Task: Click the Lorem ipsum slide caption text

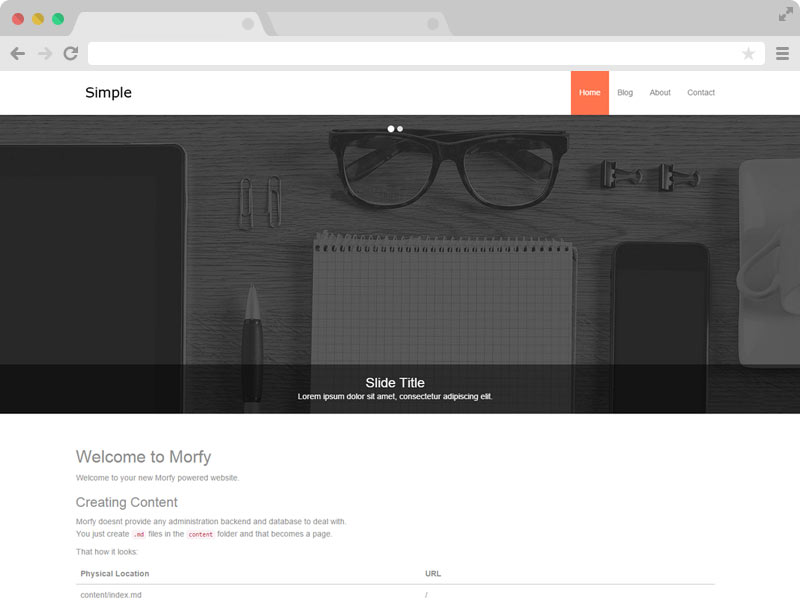Action: 395,396
